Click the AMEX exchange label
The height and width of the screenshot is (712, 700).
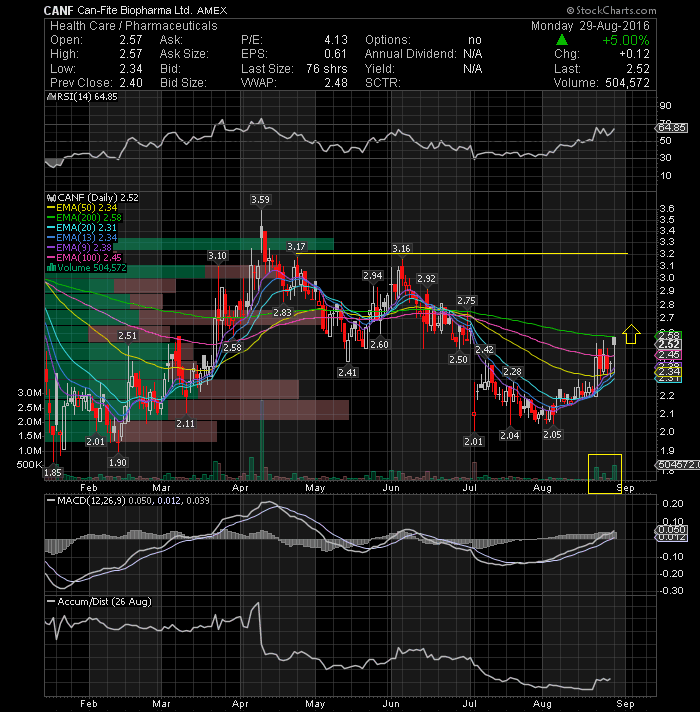point(212,10)
